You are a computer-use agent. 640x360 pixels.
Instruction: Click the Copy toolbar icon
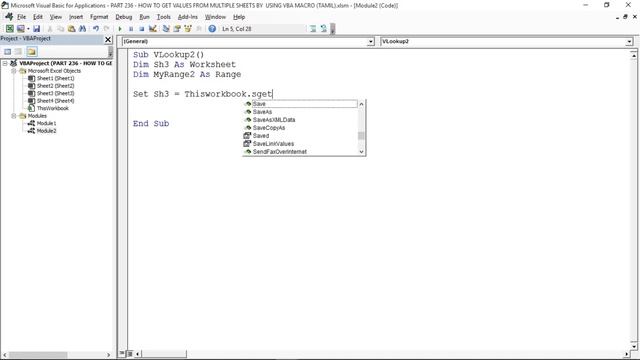(x=60, y=29)
